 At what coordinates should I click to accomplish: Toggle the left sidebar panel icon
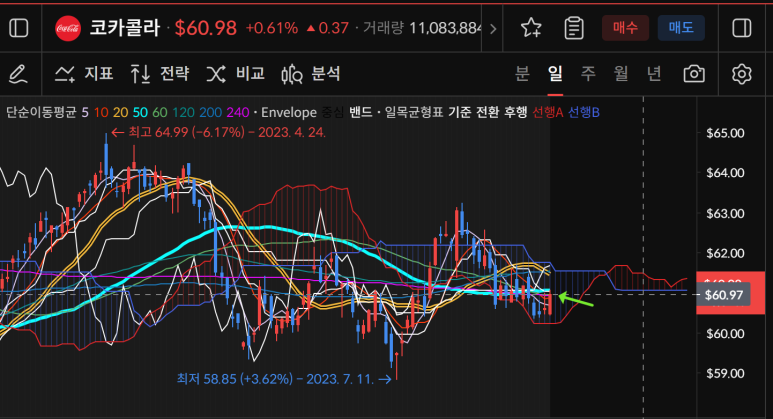[x=19, y=28]
